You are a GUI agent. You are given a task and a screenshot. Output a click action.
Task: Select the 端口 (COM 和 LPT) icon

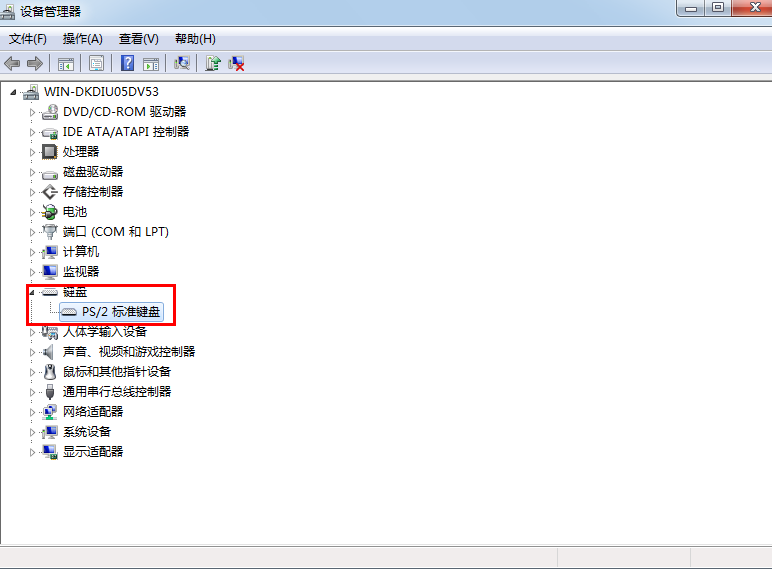pos(50,232)
